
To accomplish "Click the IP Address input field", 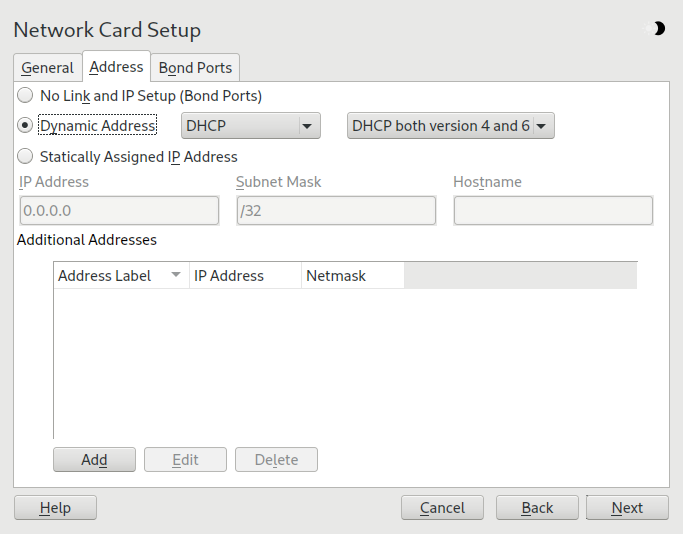I will (119, 211).
